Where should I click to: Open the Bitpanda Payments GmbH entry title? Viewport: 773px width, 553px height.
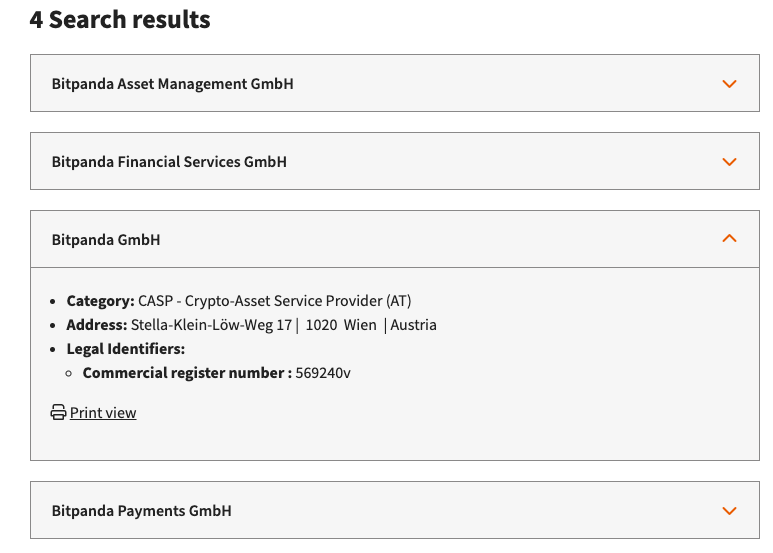point(141,511)
